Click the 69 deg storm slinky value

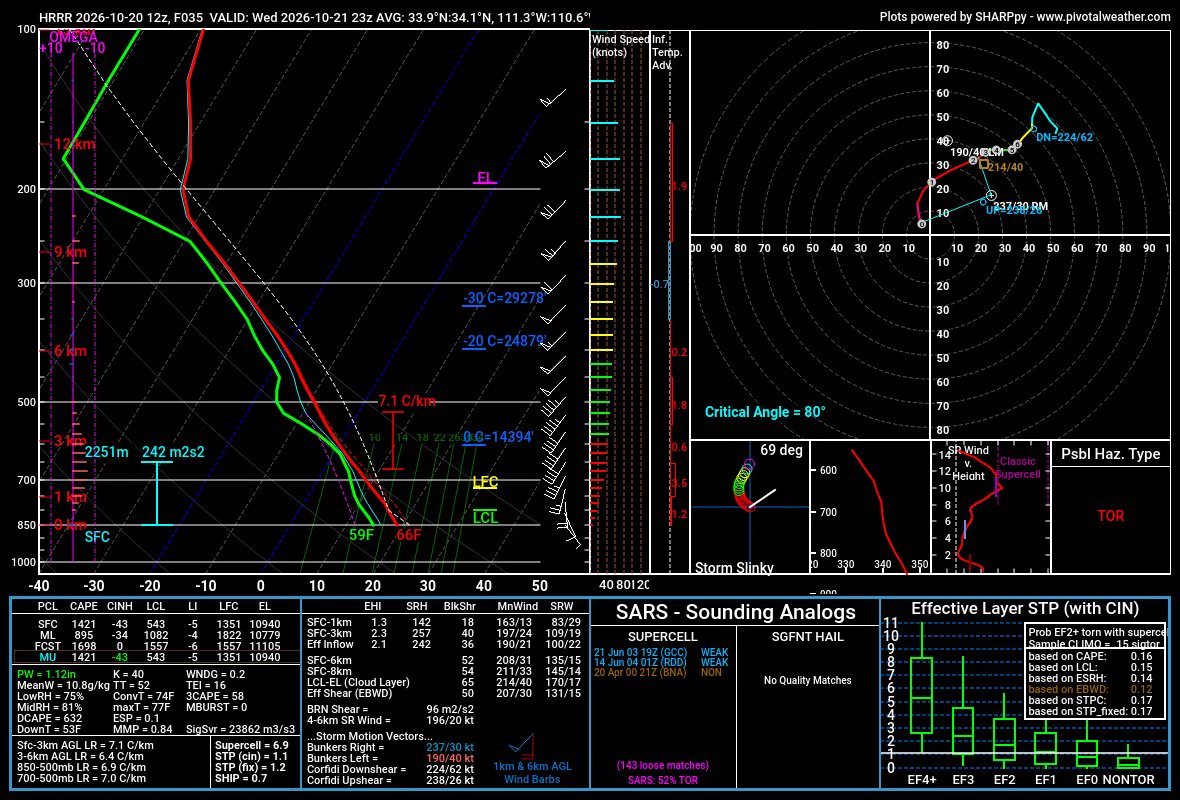click(781, 450)
